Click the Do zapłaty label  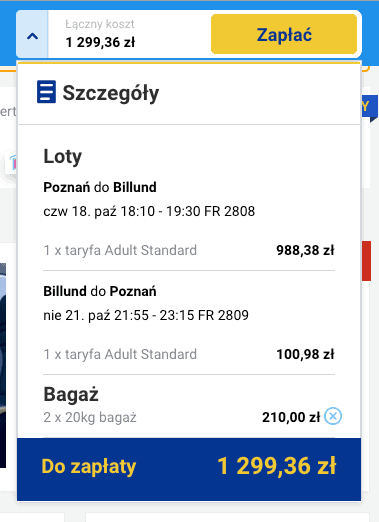pyautogui.click(x=89, y=466)
